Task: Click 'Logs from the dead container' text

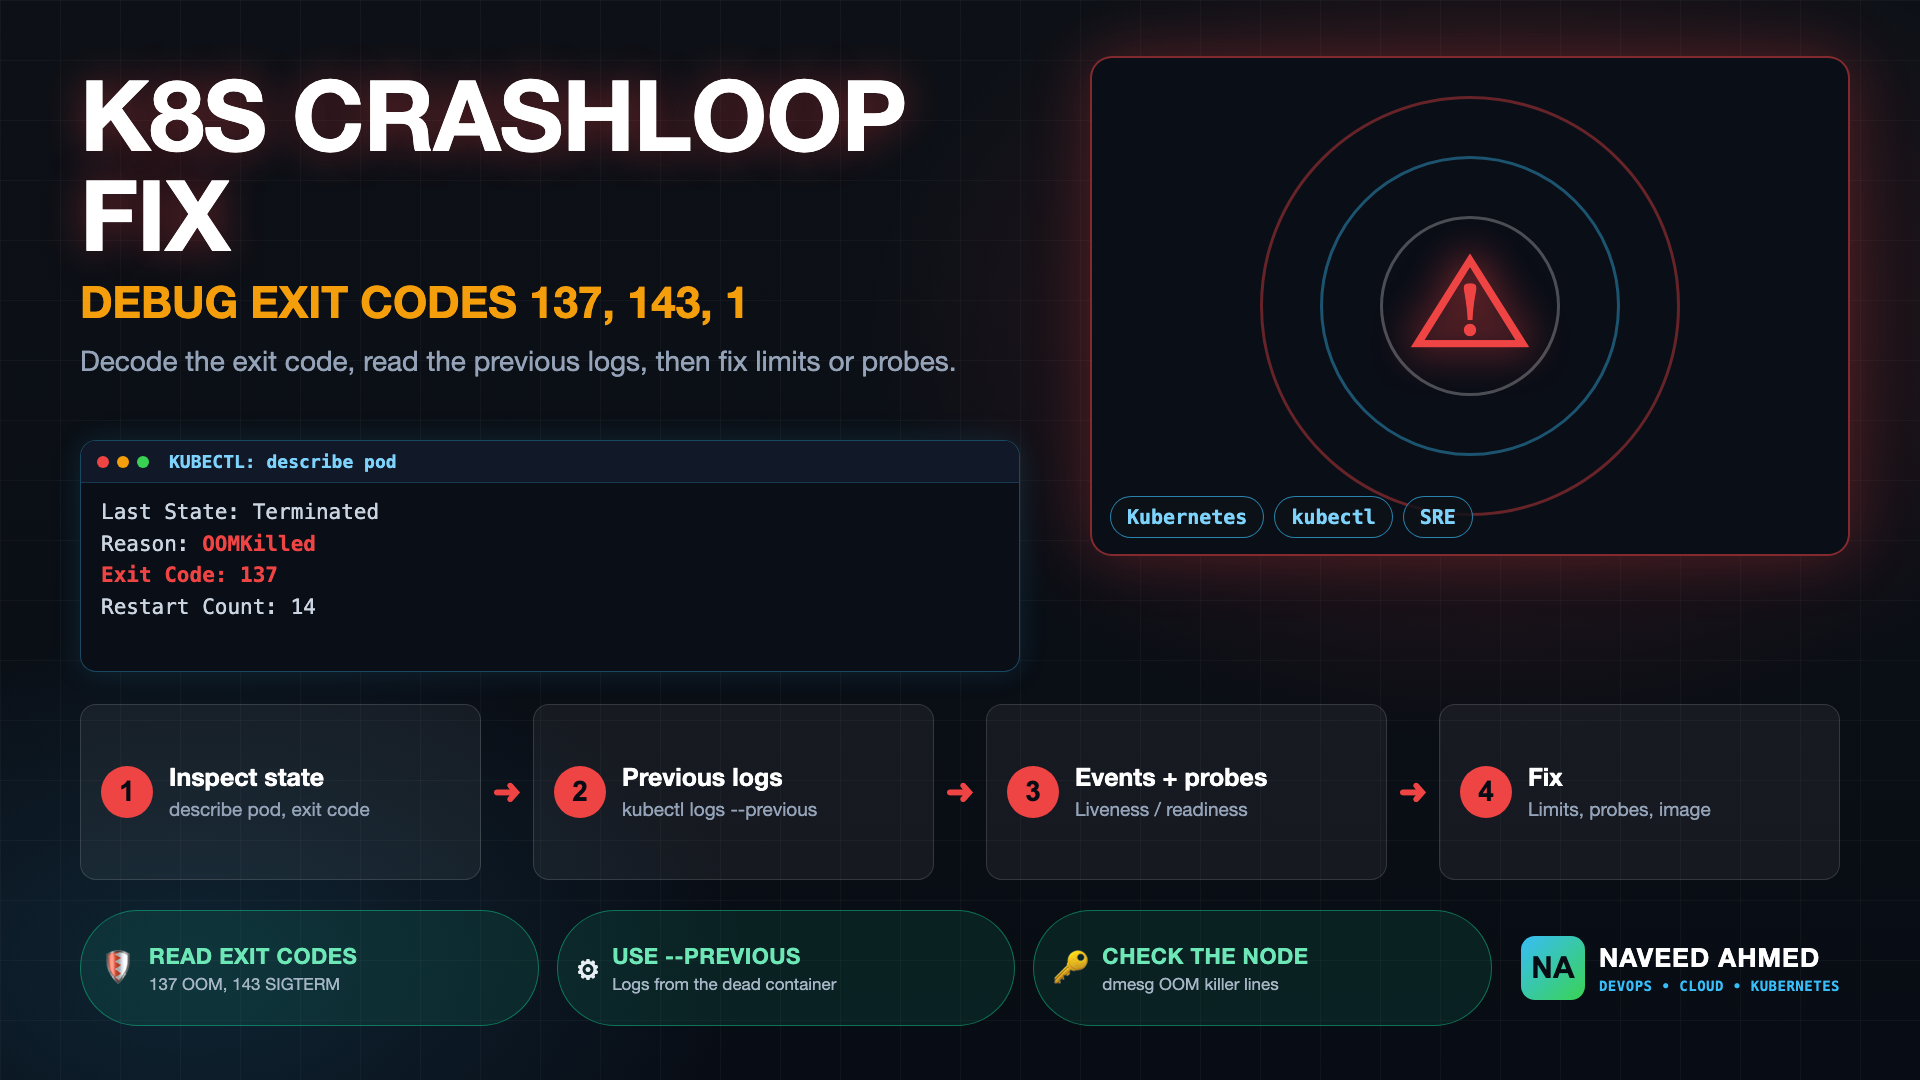Action: point(724,984)
